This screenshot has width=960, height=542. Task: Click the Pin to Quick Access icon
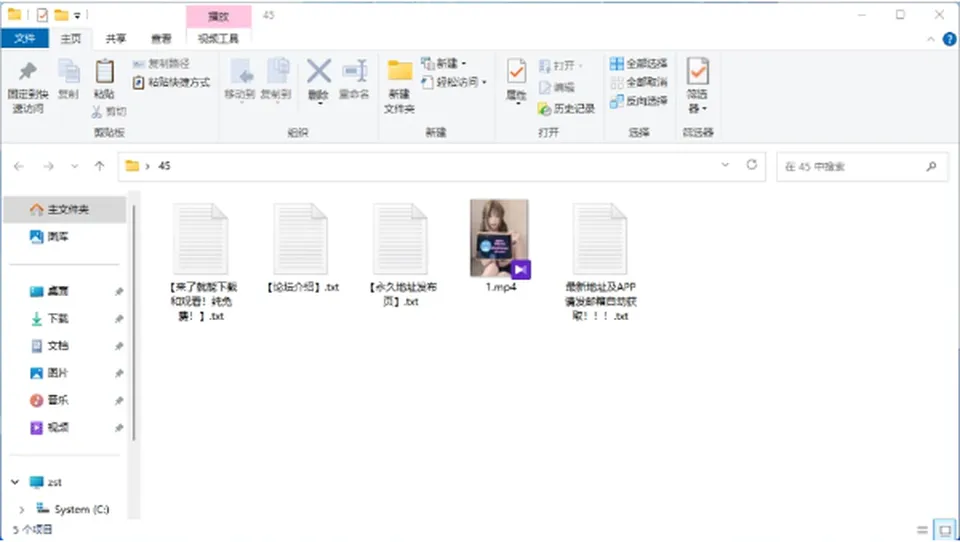click(28, 72)
